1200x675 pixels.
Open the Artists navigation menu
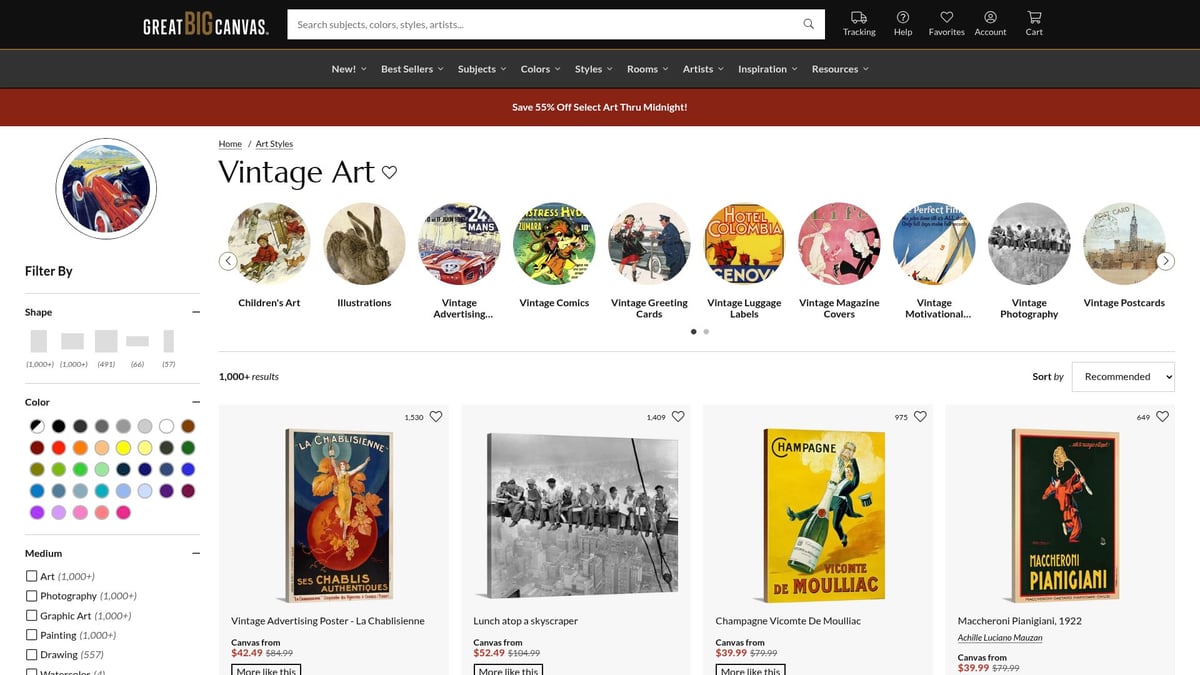click(x=704, y=69)
